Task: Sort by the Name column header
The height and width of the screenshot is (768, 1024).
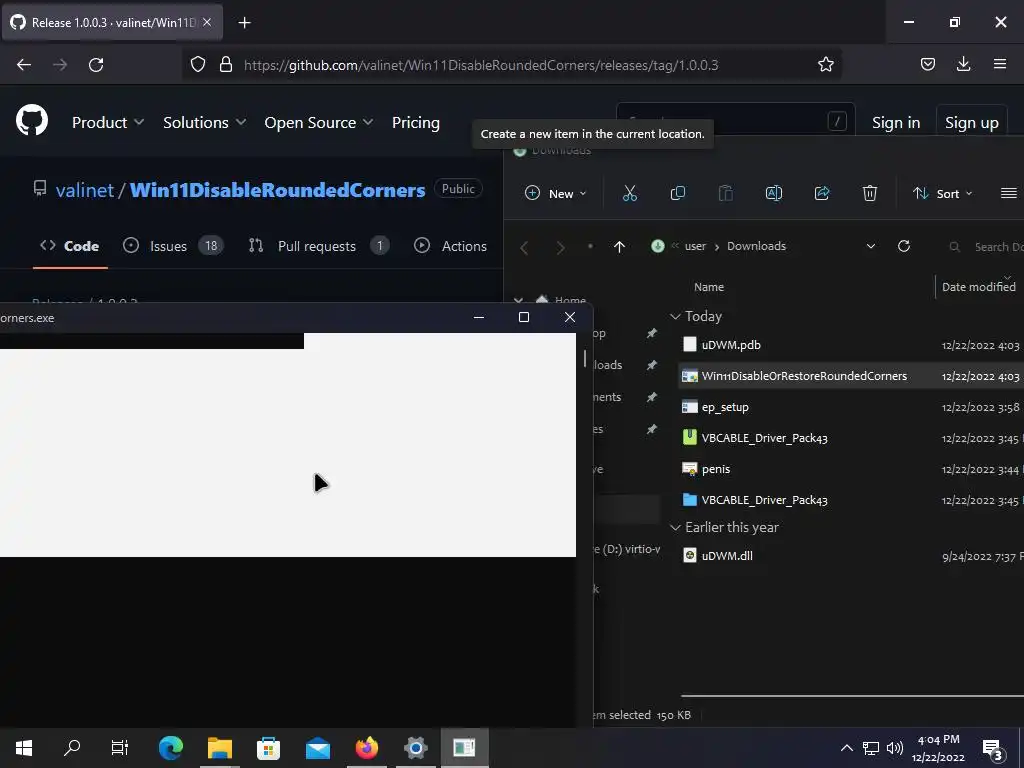Action: [x=709, y=287]
